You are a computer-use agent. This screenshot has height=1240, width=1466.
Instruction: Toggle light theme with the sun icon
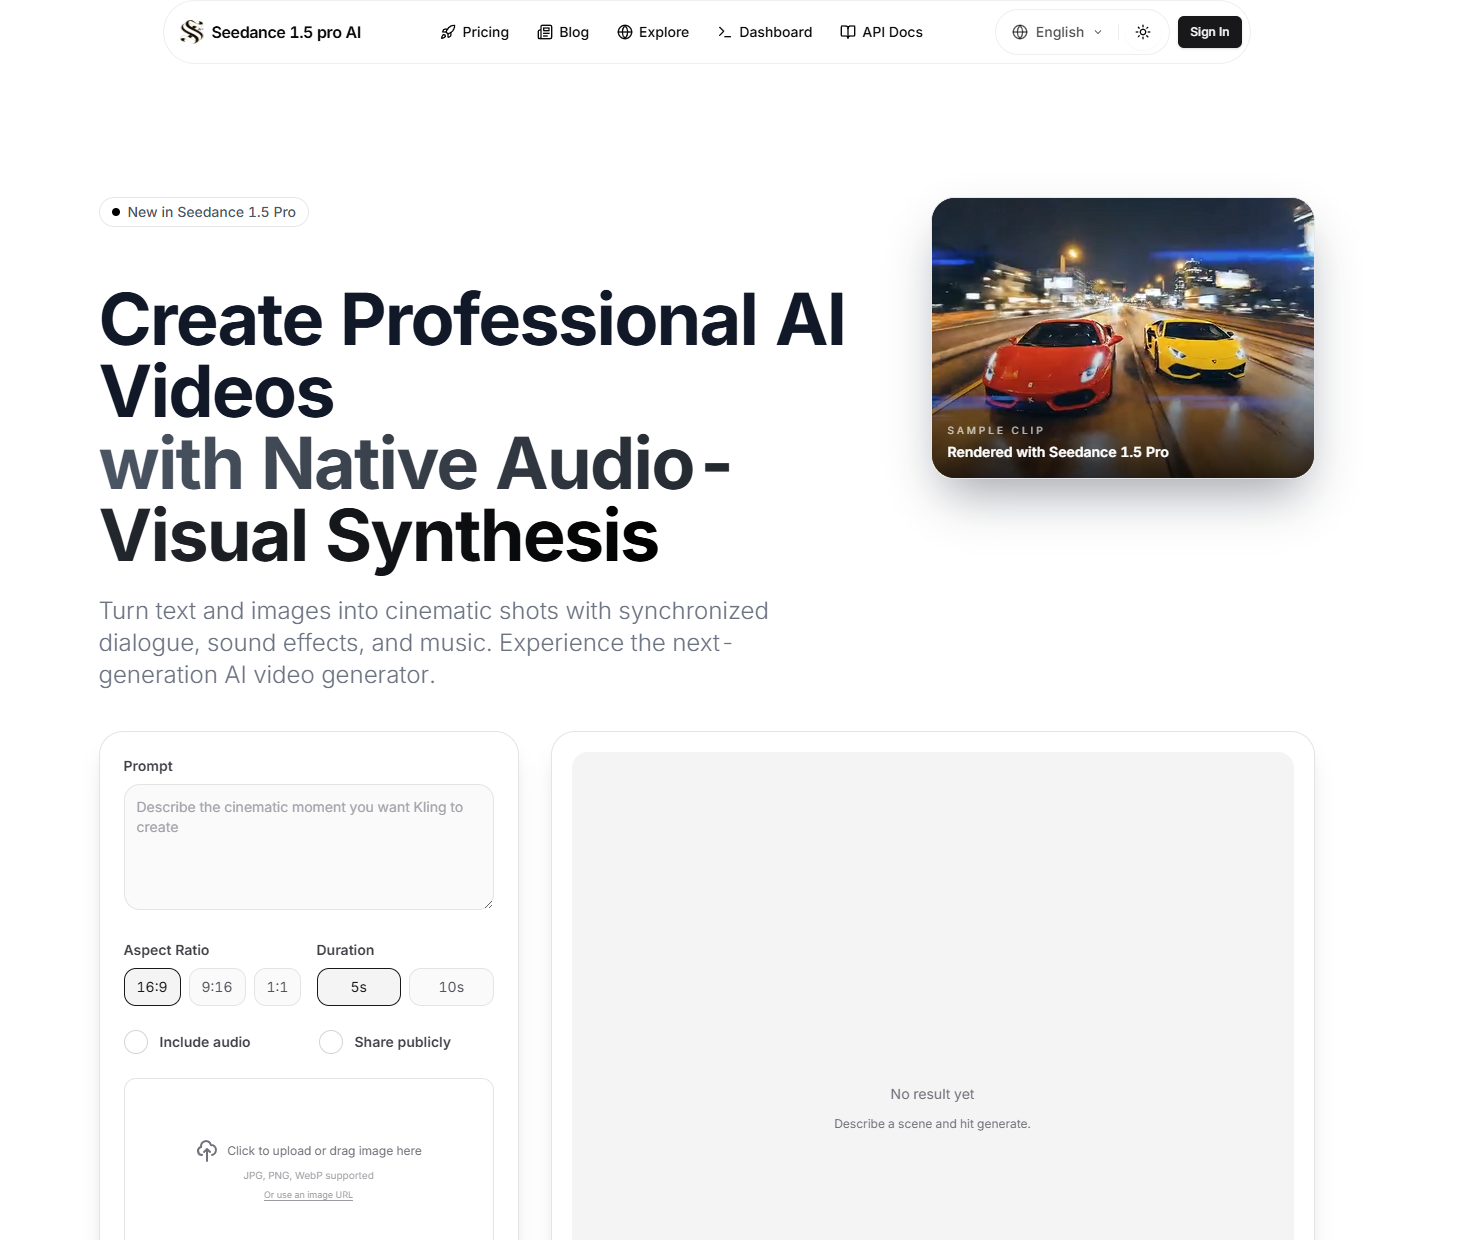[x=1142, y=31]
